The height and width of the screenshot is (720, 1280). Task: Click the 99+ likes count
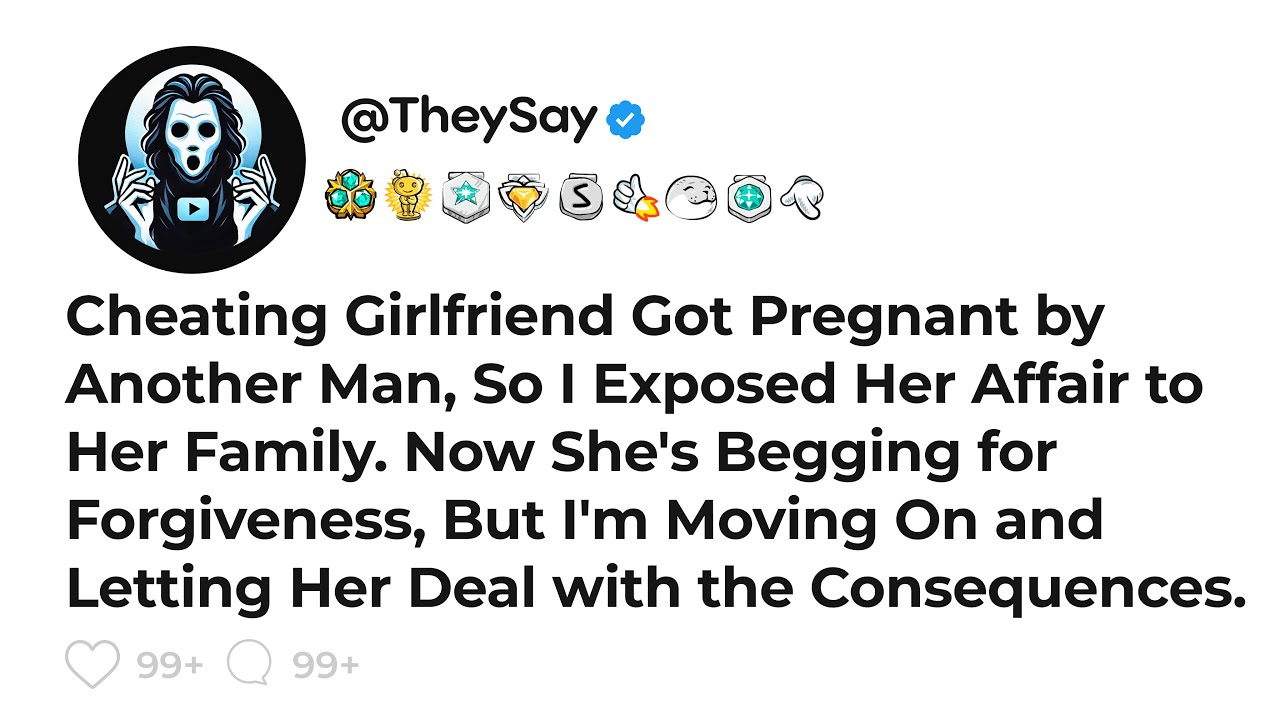coord(170,665)
